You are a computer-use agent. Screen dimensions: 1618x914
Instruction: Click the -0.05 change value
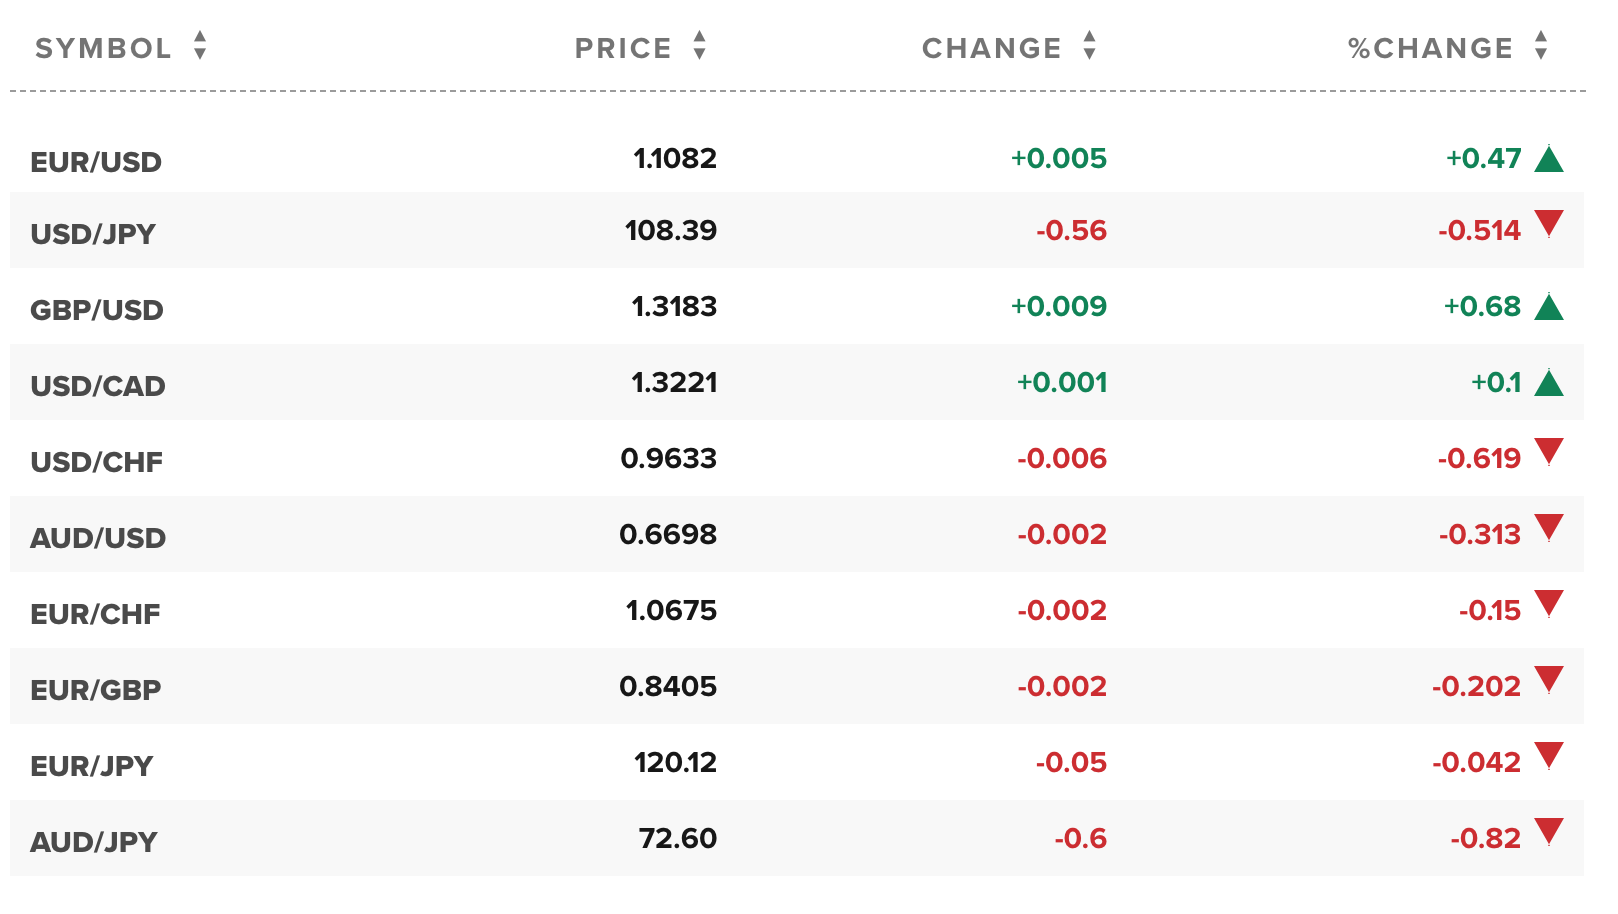click(1072, 762)
